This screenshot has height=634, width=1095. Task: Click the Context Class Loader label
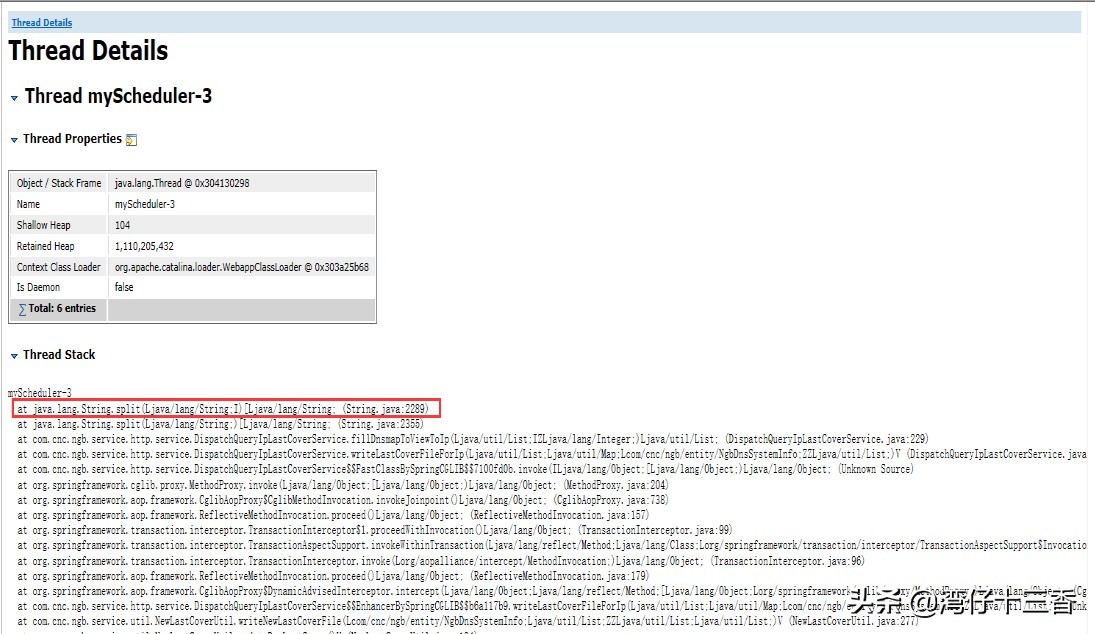(59, 267)
